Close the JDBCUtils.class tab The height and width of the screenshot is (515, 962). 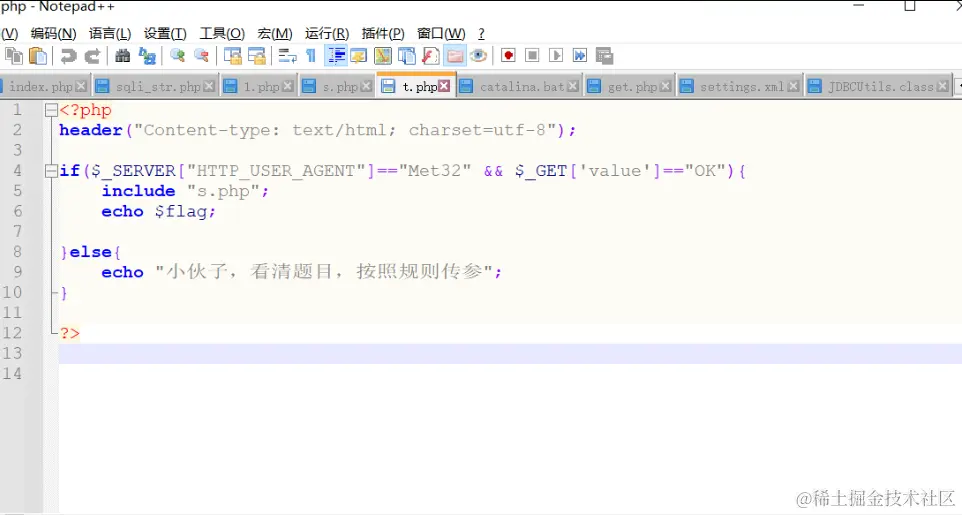tap(943, 87)
